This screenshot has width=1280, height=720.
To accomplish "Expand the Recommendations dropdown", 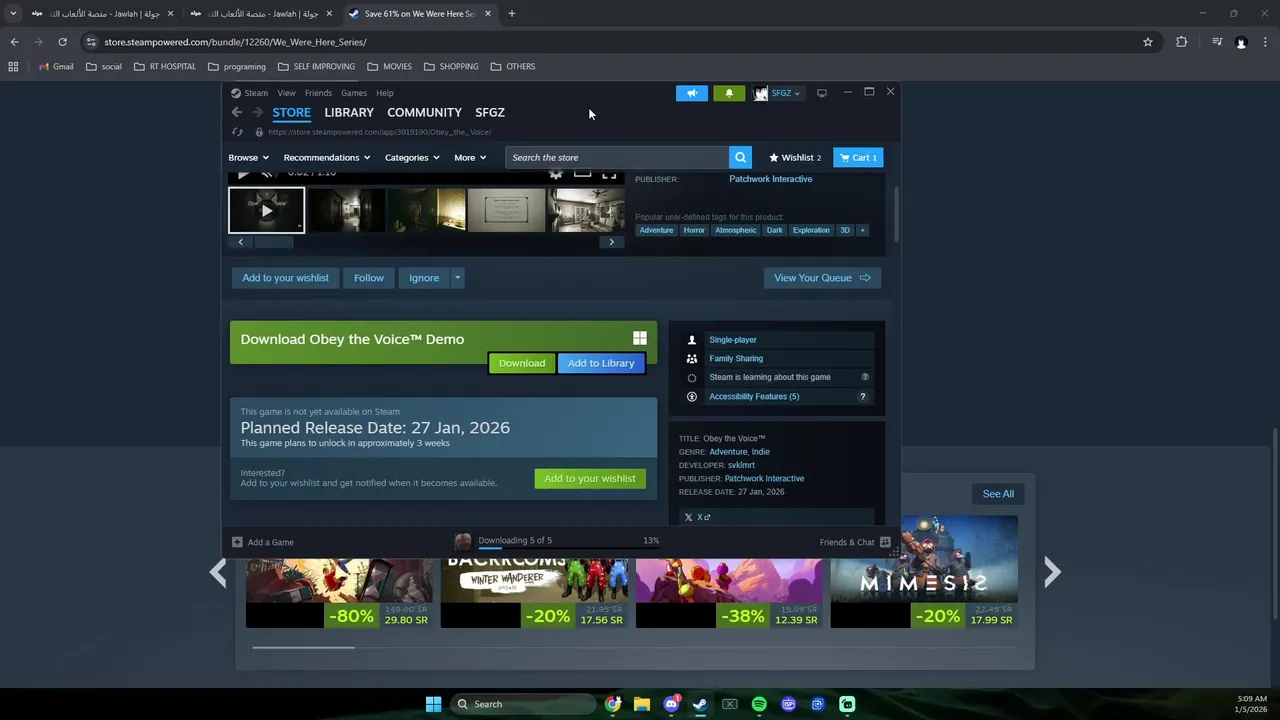I will 327,157.
